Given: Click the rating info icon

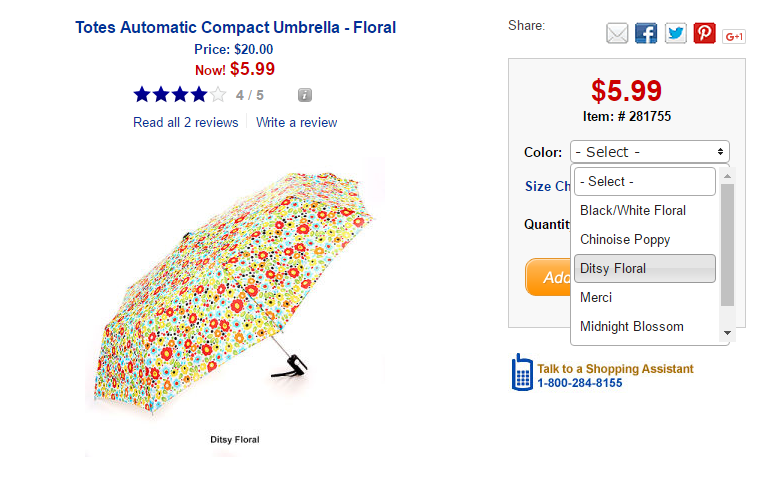Looking at the screenshot, I should [305, 95].
